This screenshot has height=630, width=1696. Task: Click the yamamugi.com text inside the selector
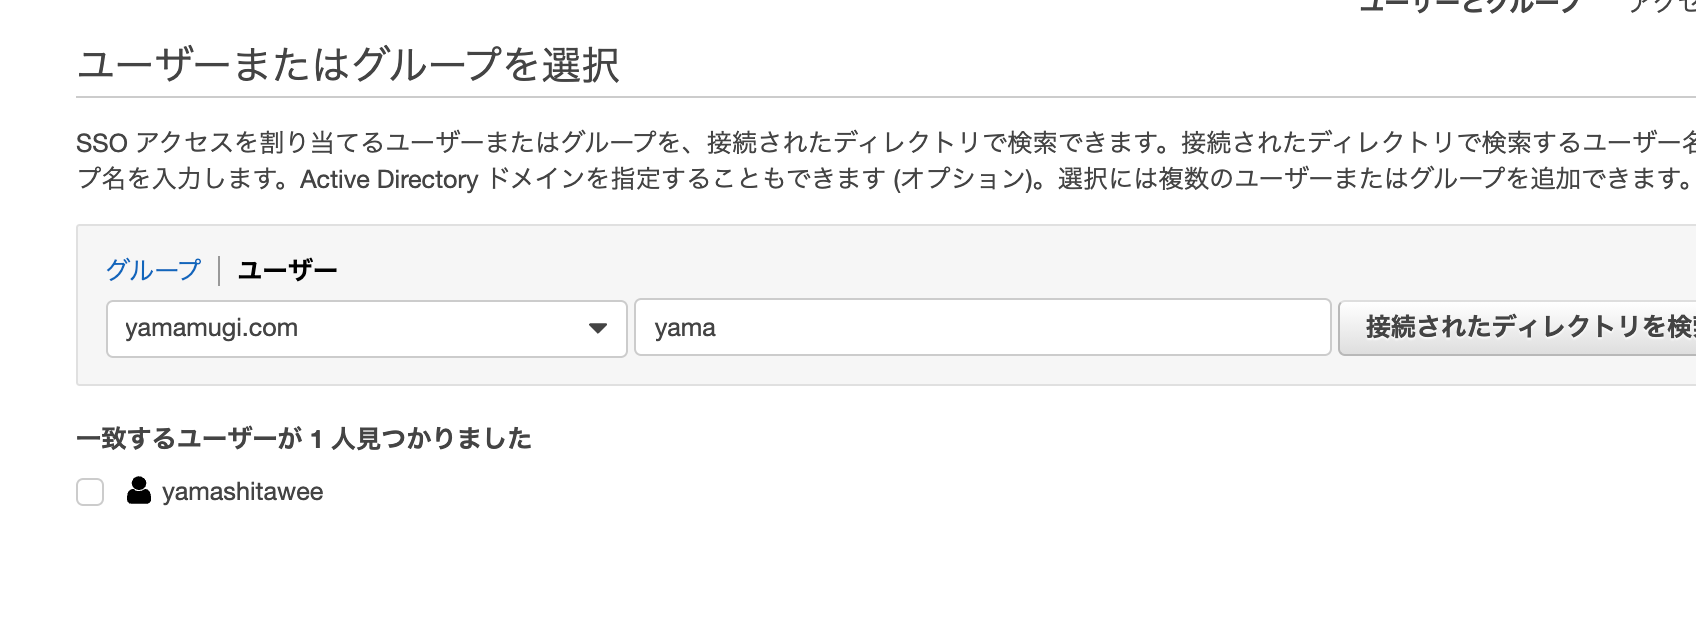click(x=211, y=328)
